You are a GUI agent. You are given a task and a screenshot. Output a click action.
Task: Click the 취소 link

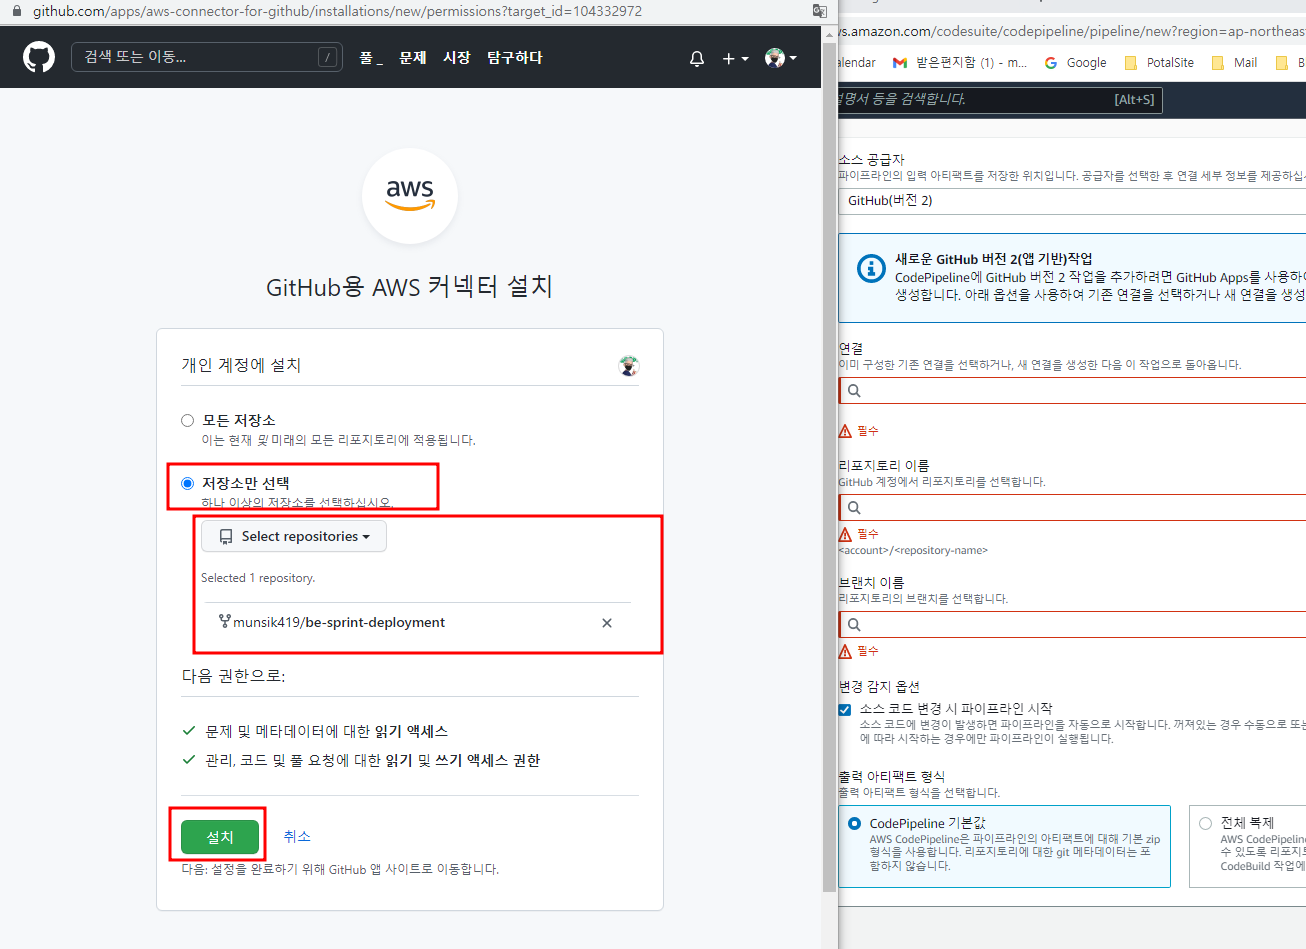point(297,837)
